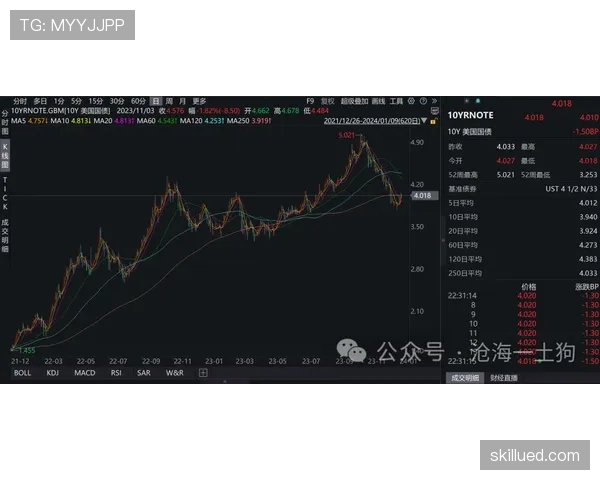The image size is (600, 480).
Task: Click 250日平均 value 4.033
Action: [x=588, y=273]
